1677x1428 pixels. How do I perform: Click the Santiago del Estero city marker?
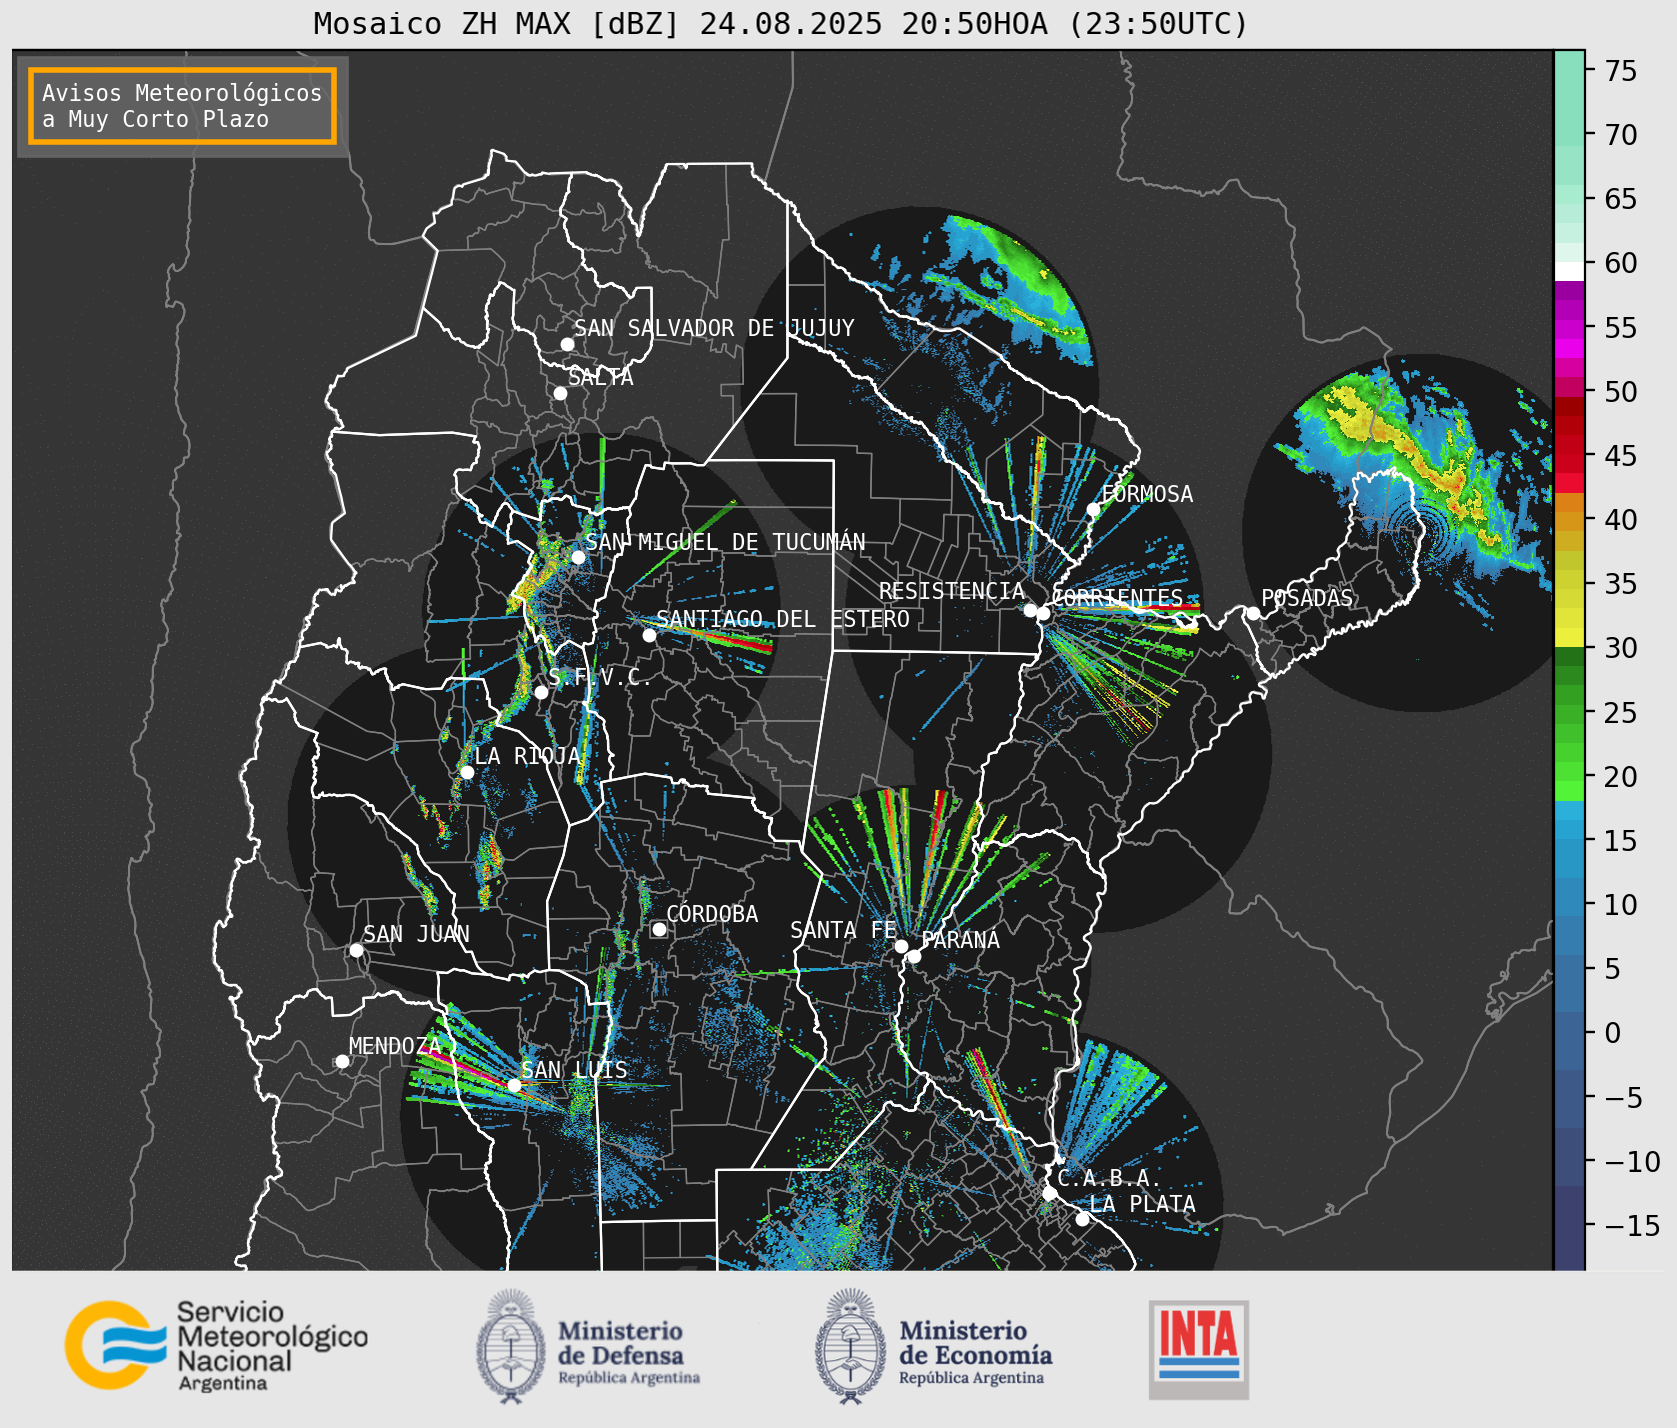(x=649, y=635)
